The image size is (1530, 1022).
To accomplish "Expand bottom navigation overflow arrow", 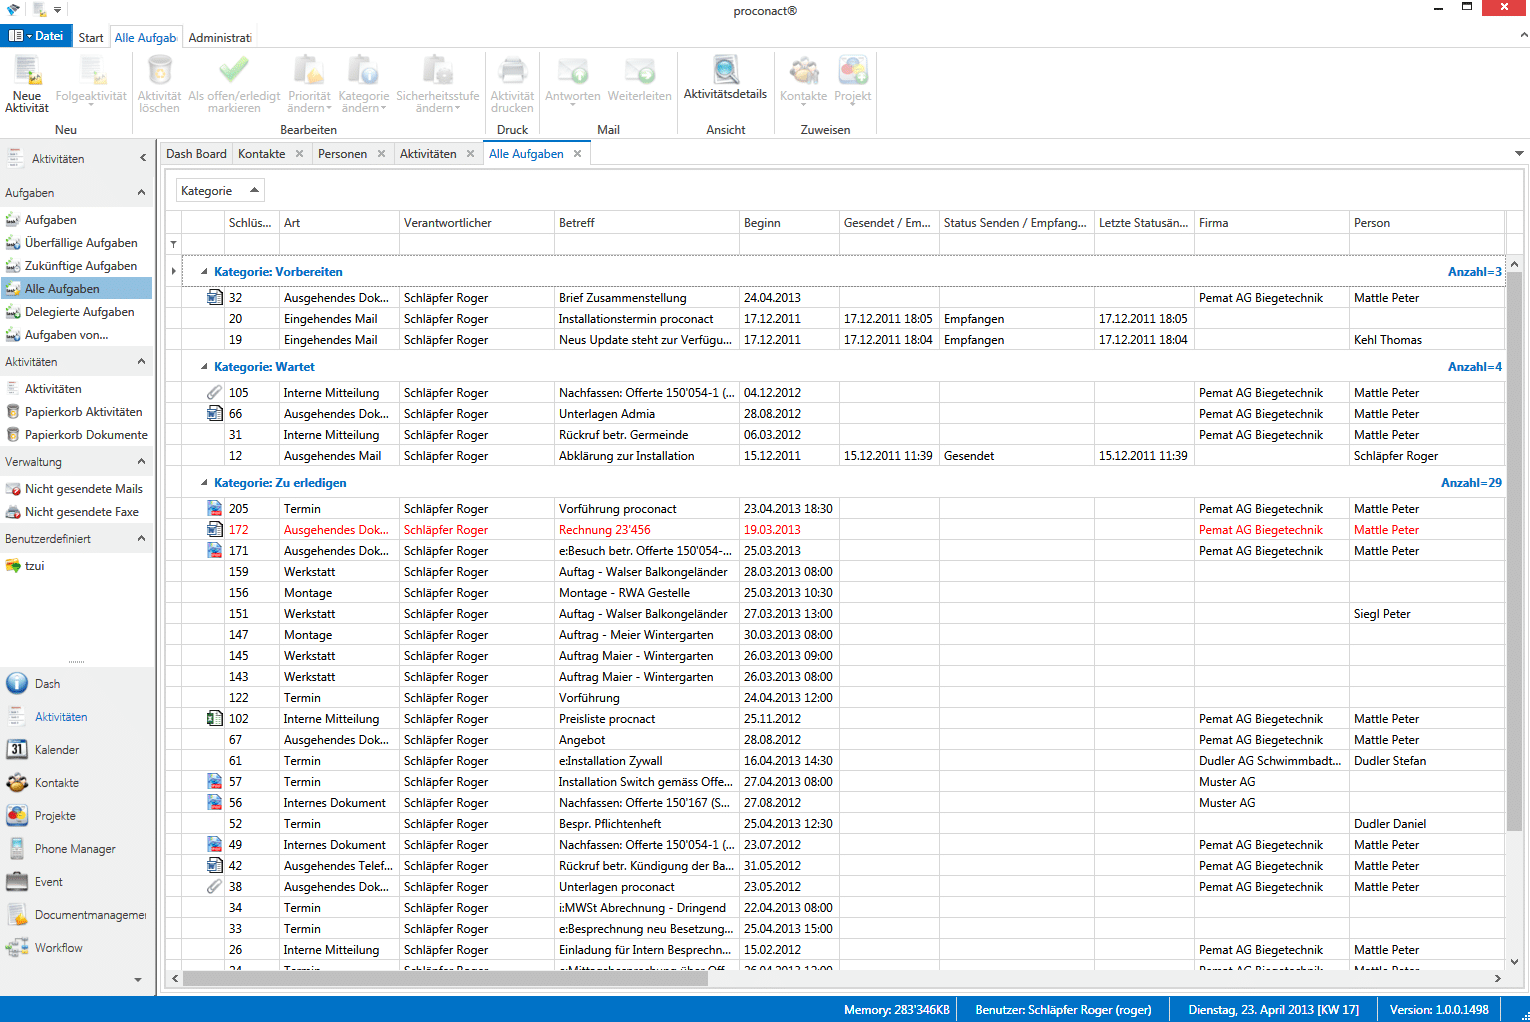I will [x=138, y=980].
